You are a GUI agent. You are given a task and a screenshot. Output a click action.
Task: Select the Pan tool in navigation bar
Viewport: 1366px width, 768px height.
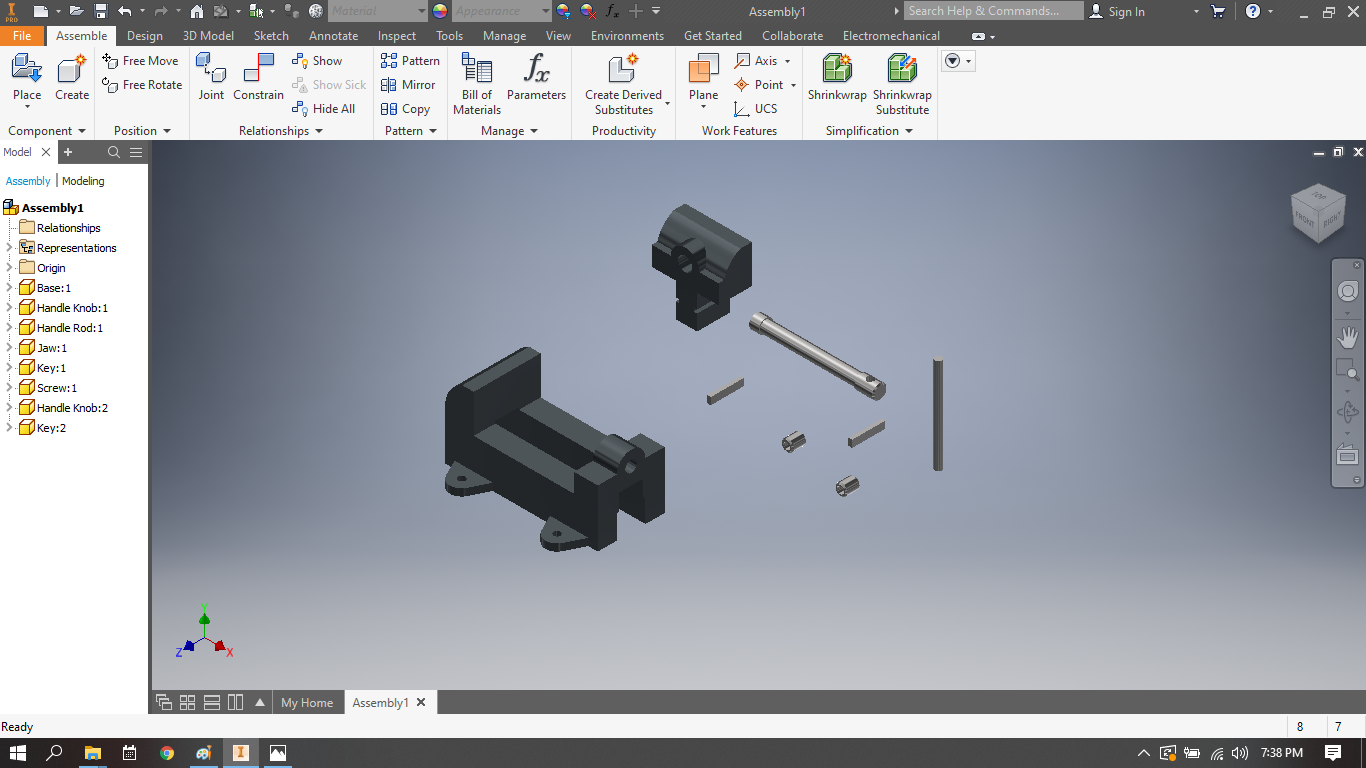1347,337
